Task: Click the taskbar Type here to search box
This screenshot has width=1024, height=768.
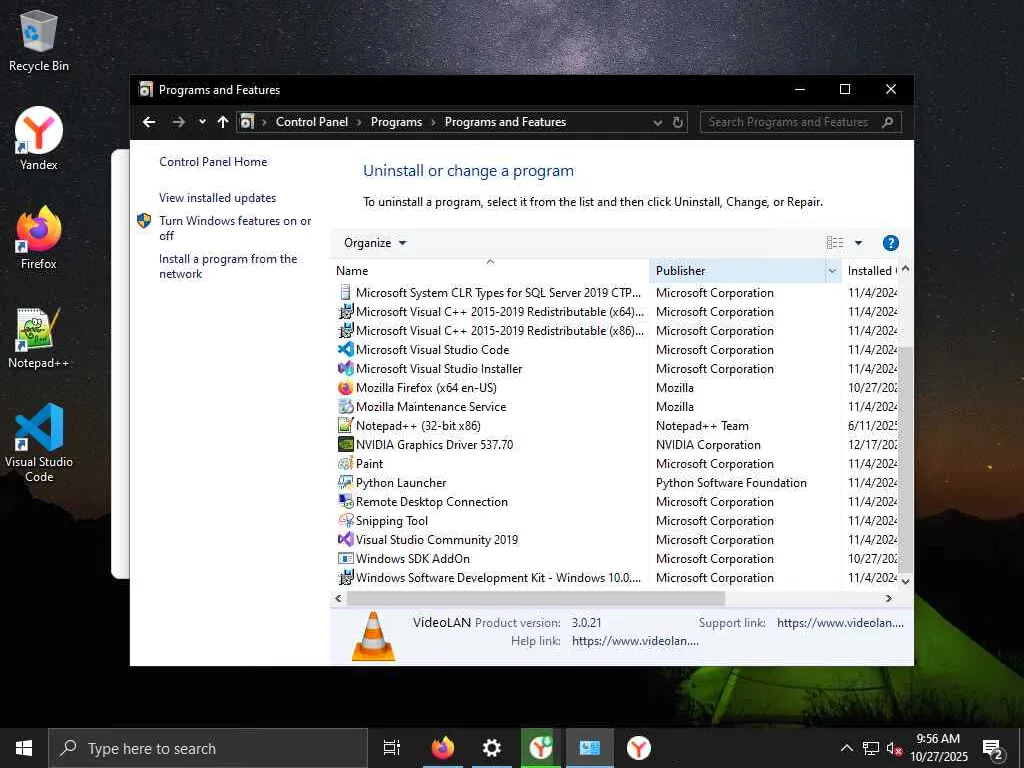Action: point(208,748)
